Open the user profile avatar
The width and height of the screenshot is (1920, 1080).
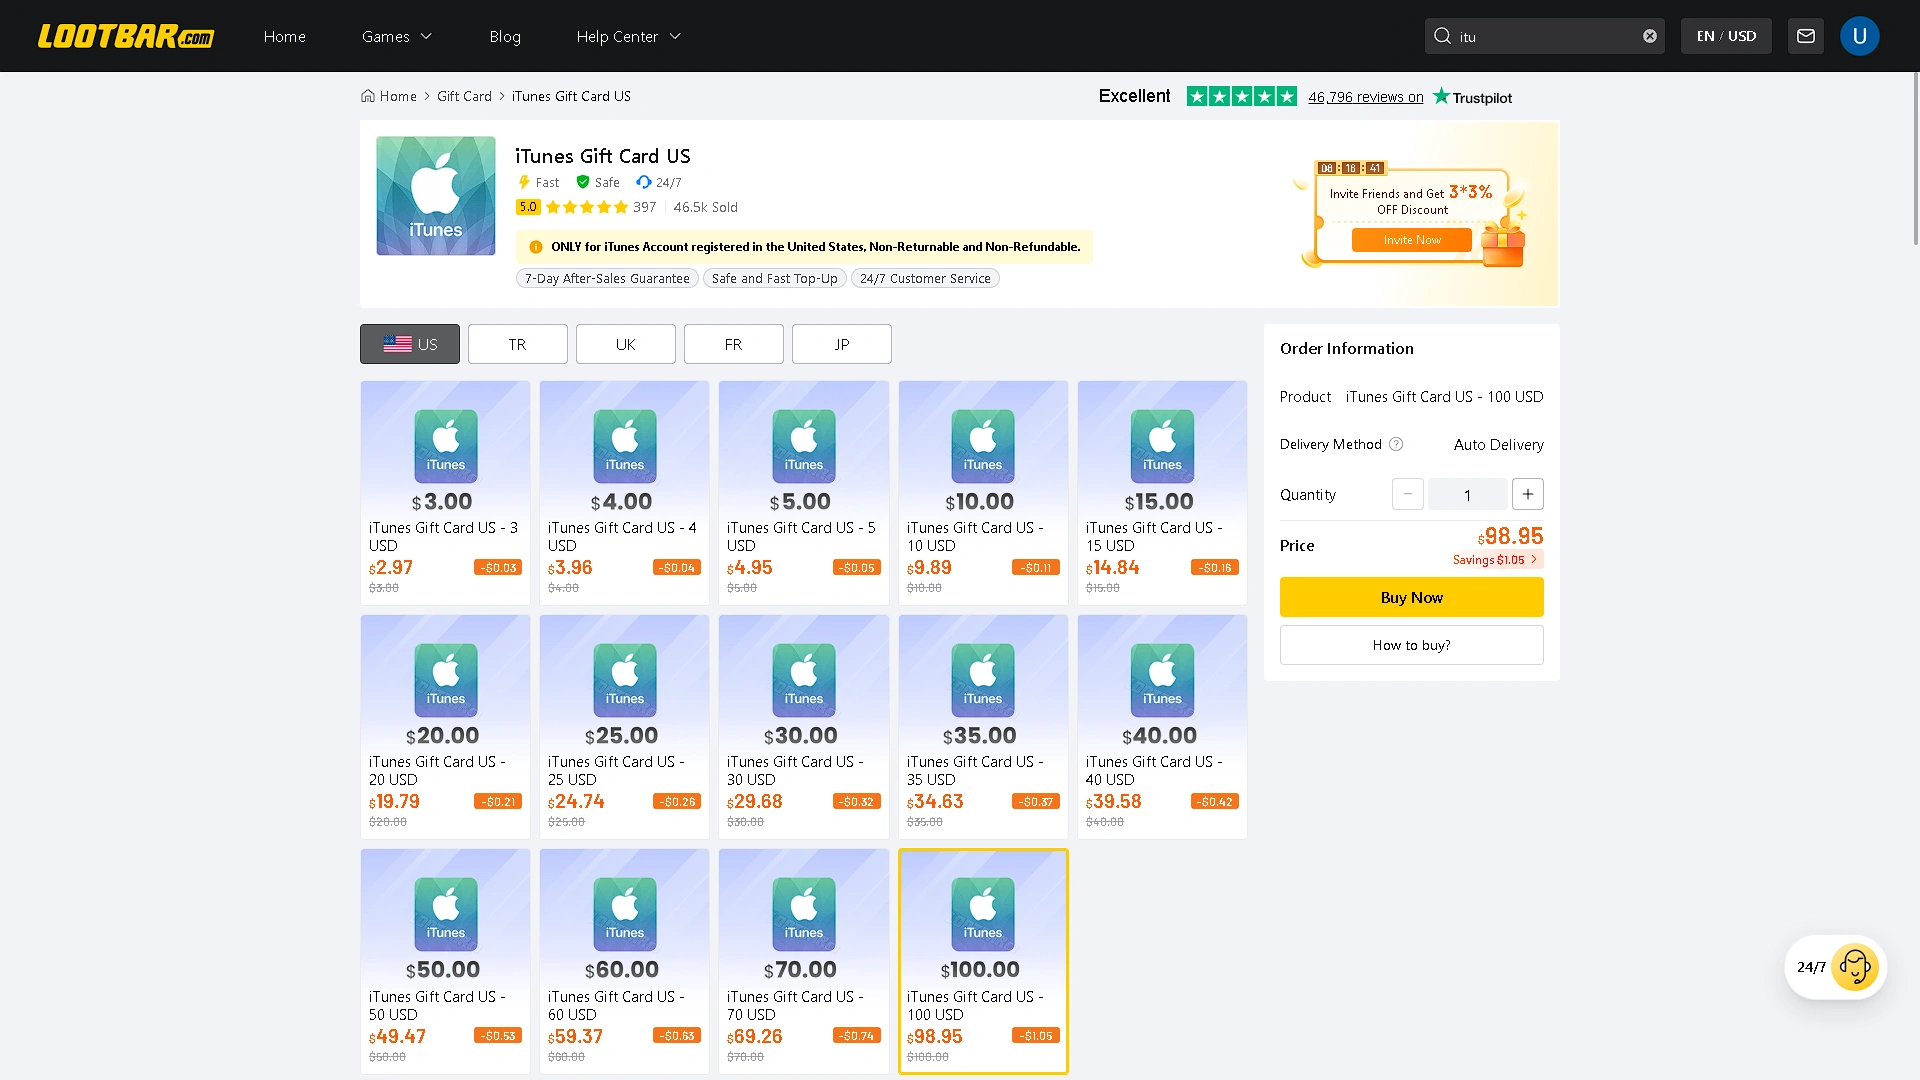[x=1860, y=36]
